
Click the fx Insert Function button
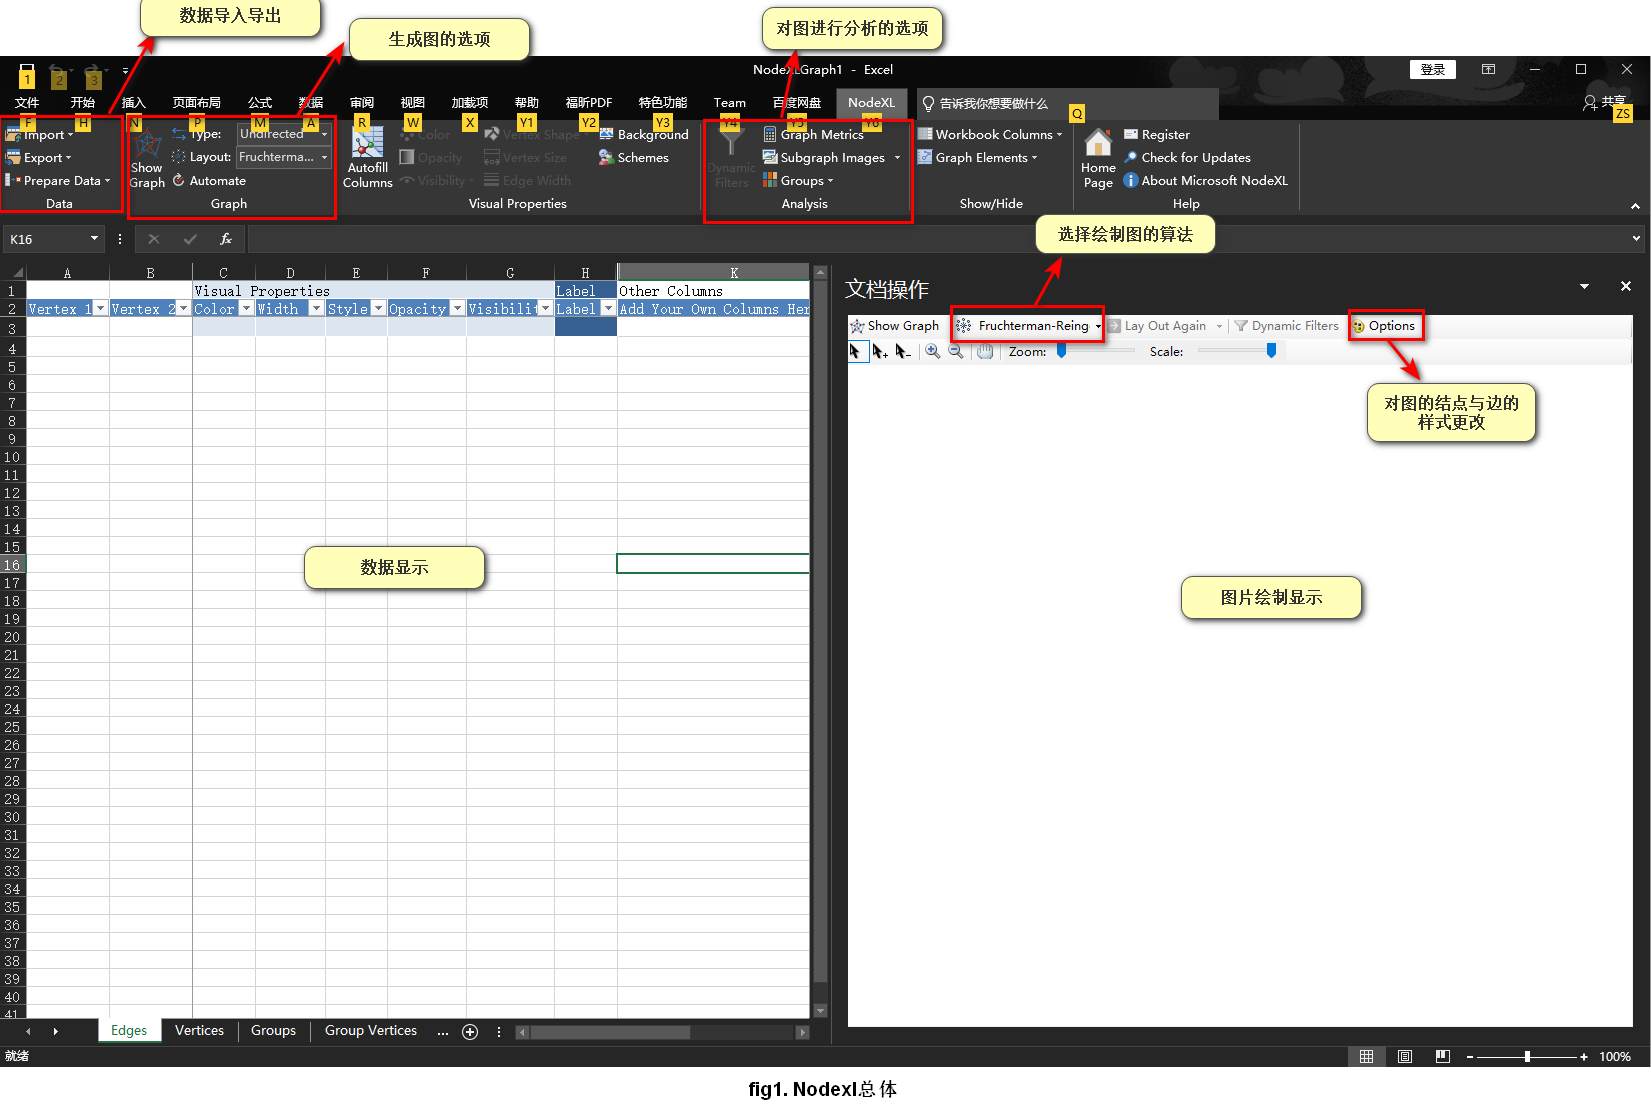226,239
